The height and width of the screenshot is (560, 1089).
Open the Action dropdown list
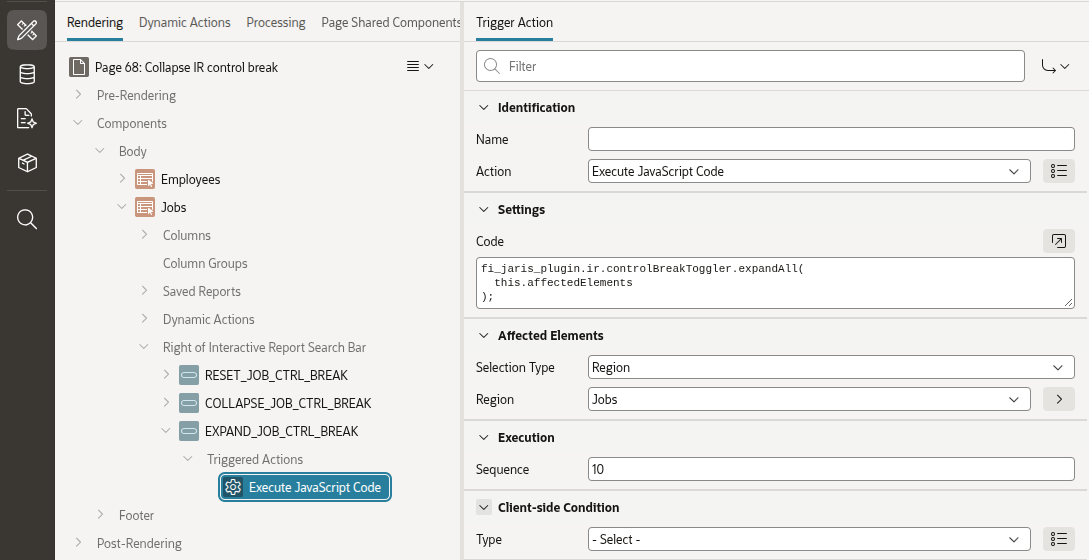(809, 171)
